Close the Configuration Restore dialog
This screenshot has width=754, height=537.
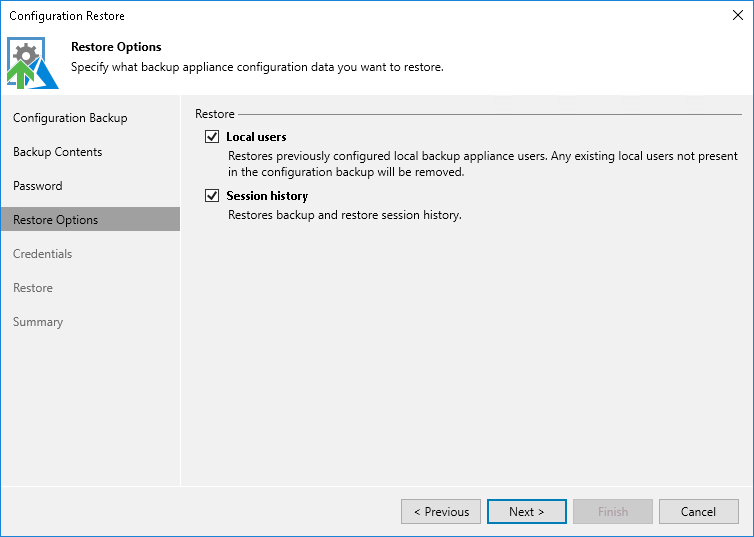pyautogui.click(x=738, y=16)
